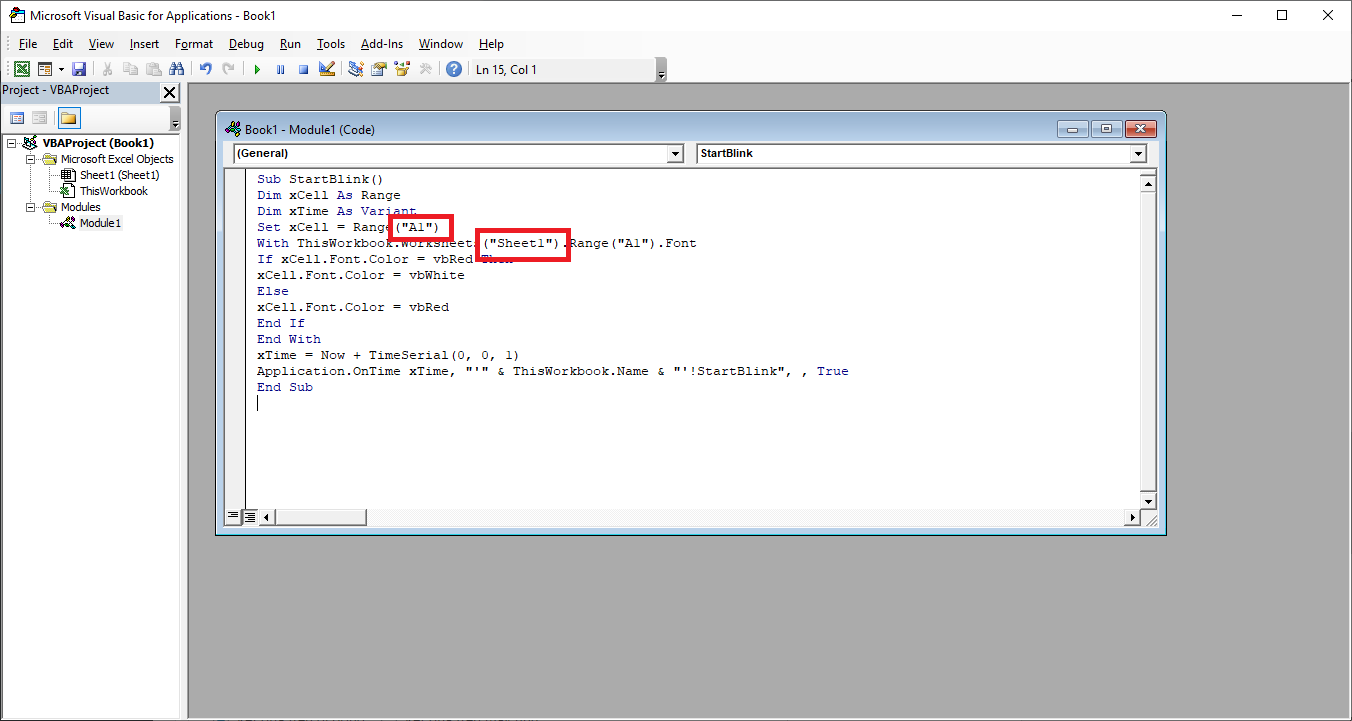Click the code window vertical scrollbar down arrow
The height and width of the screenshot is (721, 1352).
(1148, 501)
